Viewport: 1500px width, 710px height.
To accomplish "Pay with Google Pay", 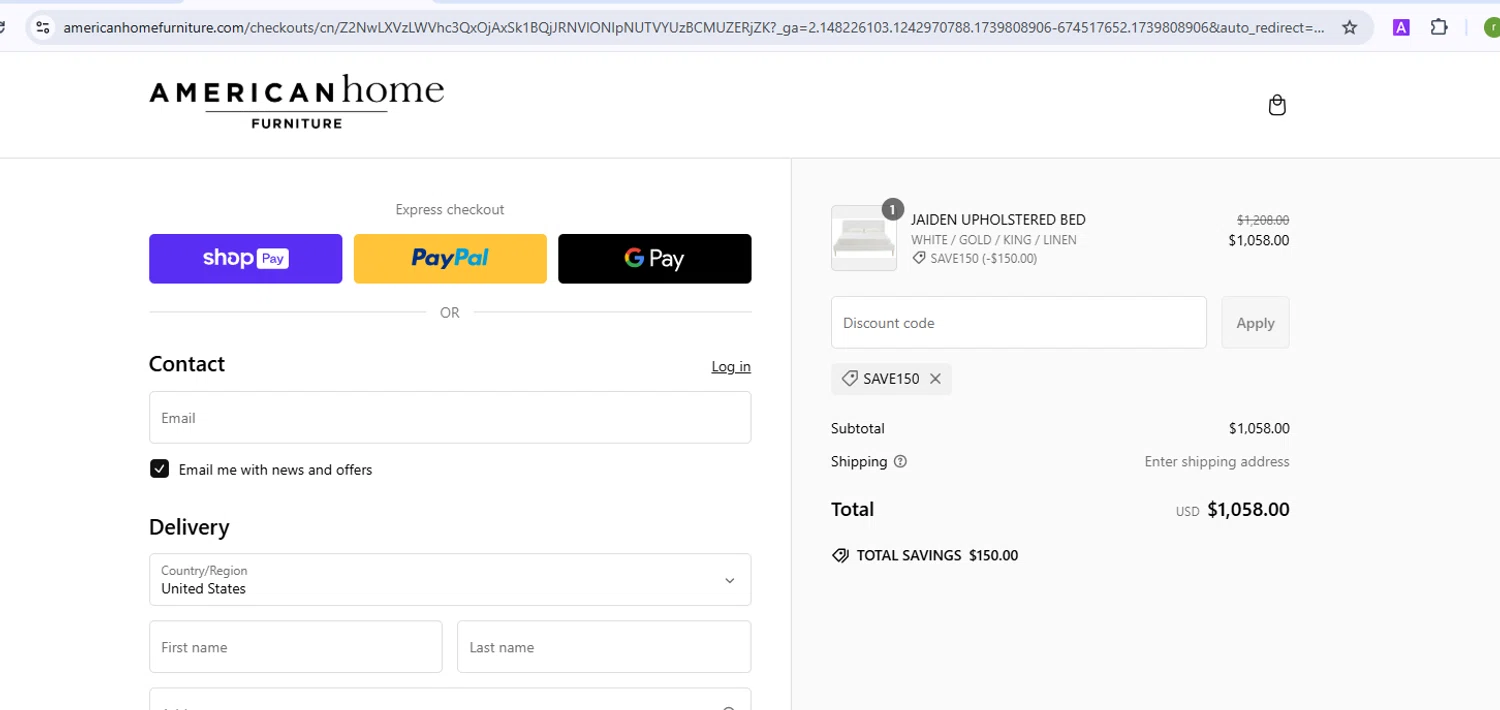I will pyautogui.click(x=654, y=259).
